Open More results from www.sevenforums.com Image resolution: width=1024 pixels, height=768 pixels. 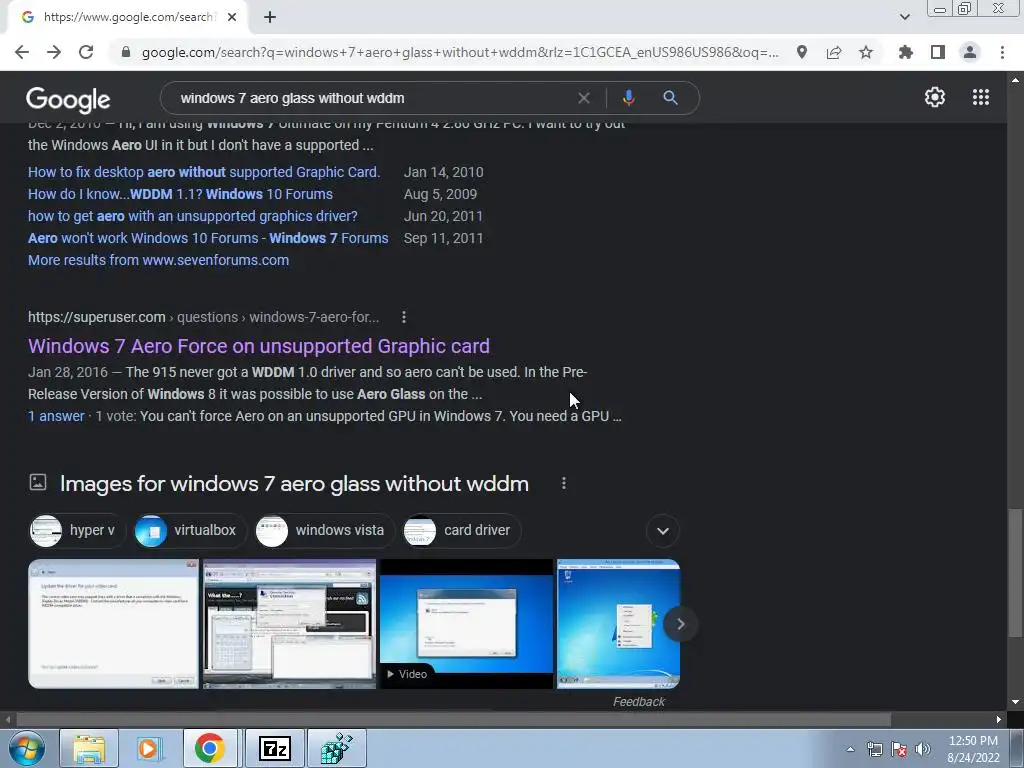coord(158,260)
